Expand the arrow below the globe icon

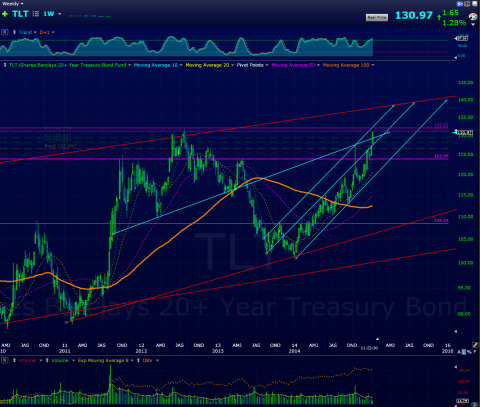point(473,24)
